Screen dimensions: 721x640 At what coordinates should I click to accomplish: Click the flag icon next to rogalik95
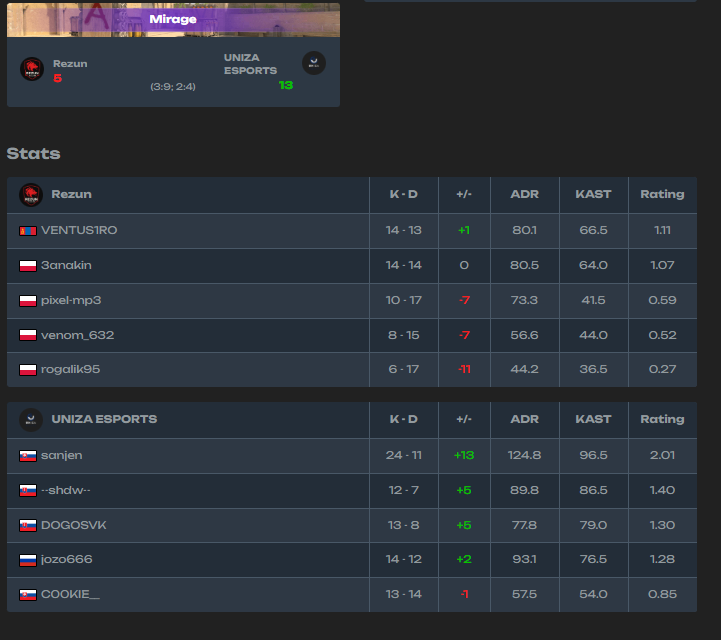(x=28, y=370)
